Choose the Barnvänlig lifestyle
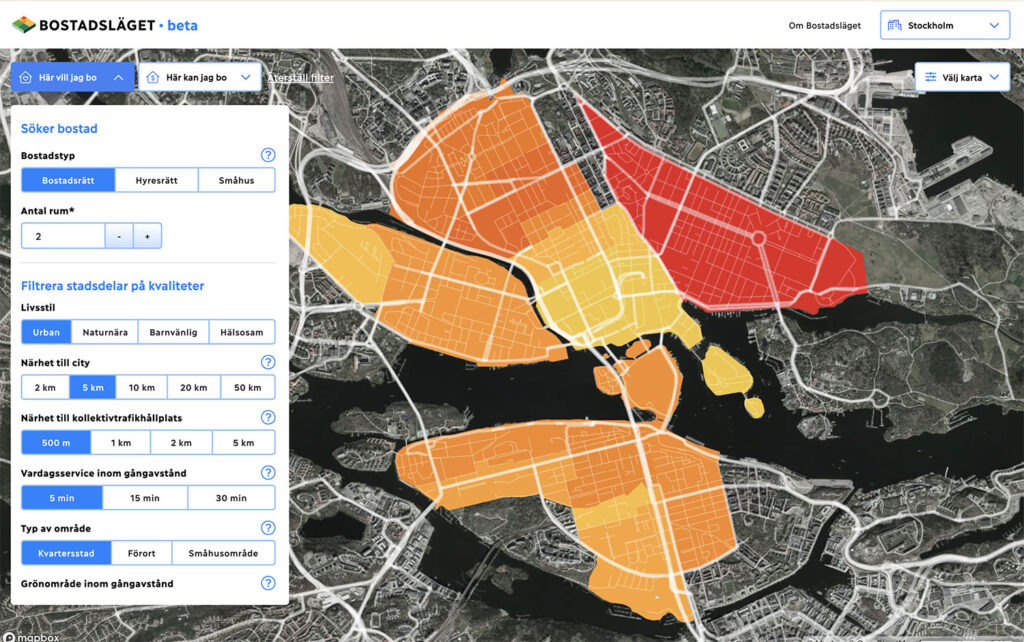Viewport: 1024px width, 642px height. [x=173, y=332]
